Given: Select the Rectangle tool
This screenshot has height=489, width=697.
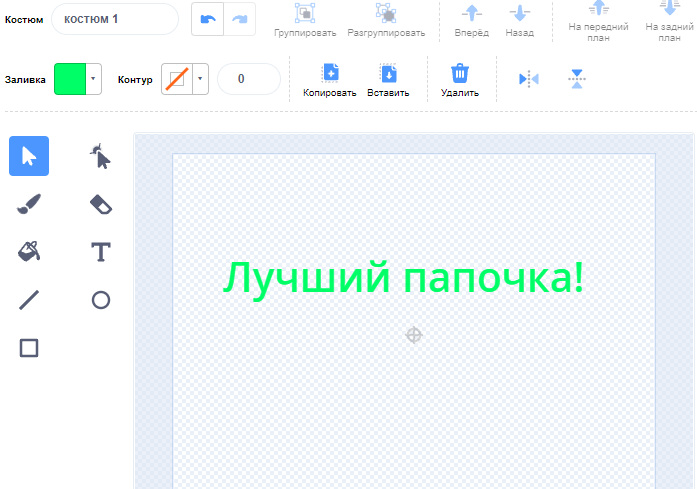Looking at the screenshot, I should coord(29,347).
